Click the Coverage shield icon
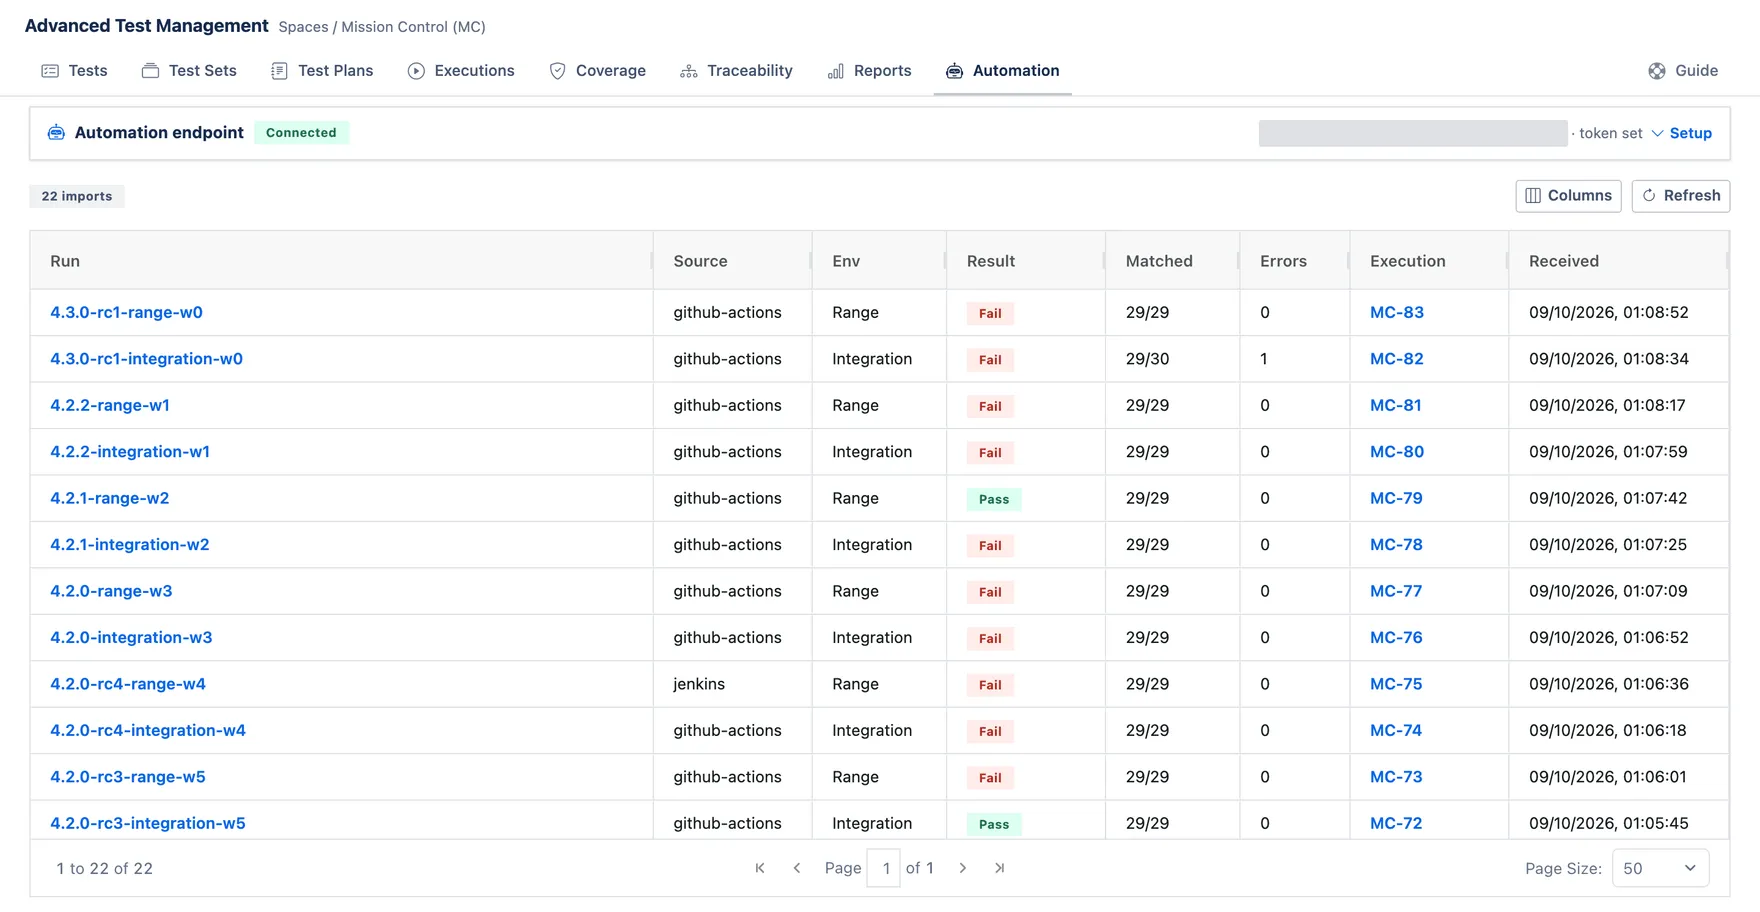 (x=558, y=71)
